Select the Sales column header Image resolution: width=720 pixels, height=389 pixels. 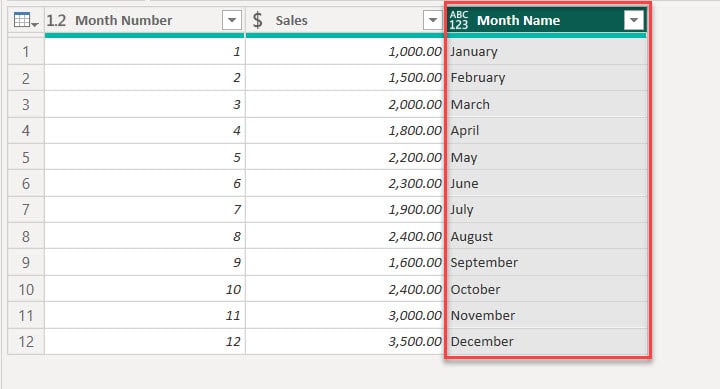(x=345, y=20)
